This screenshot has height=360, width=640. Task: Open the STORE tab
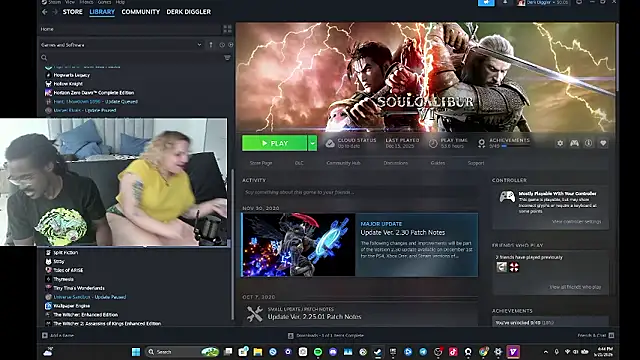pos(73,12)
